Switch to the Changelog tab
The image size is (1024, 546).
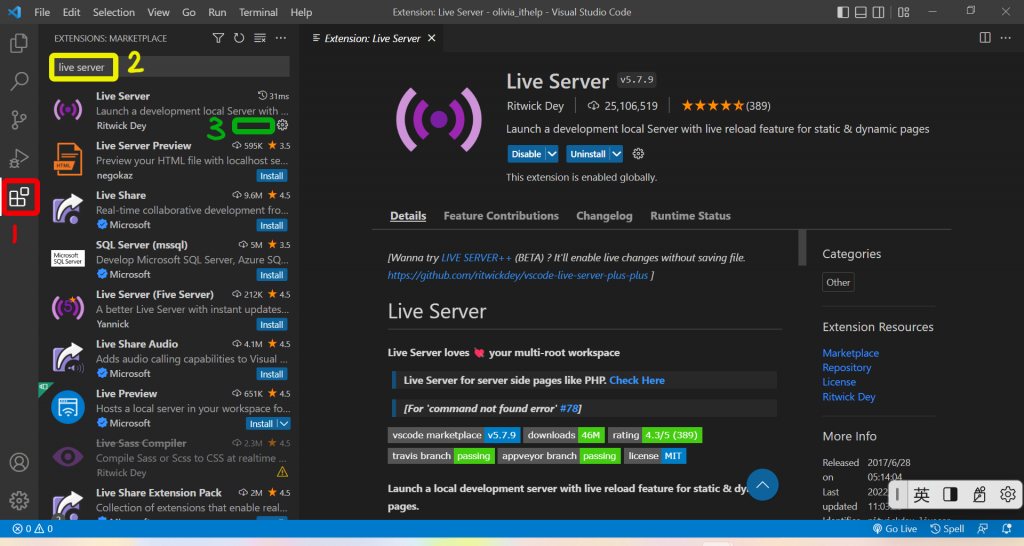(604, 216)
